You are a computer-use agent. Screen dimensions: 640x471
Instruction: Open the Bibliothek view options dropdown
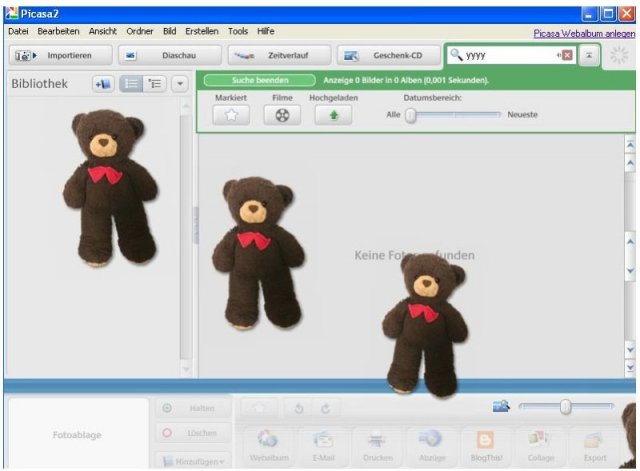coord(180,84)
